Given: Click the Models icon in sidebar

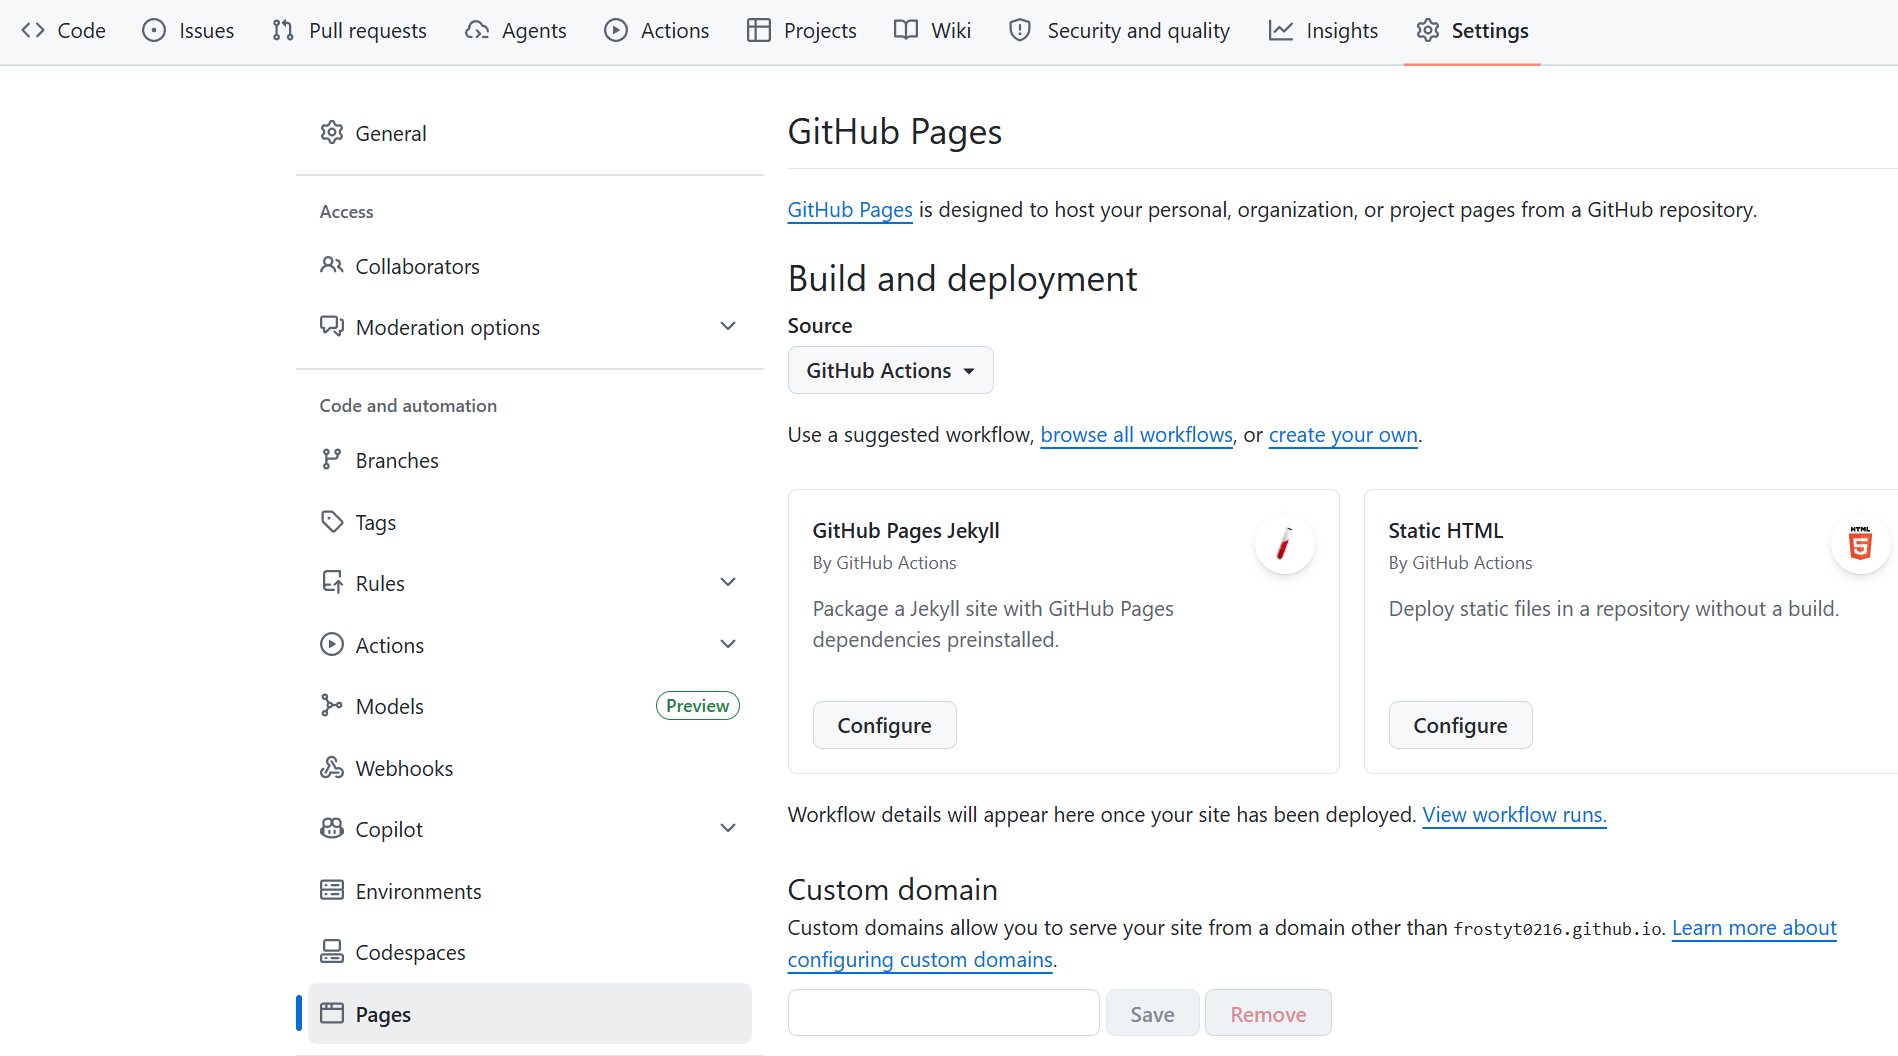Looking at the screenshot, I should point(332,705).
